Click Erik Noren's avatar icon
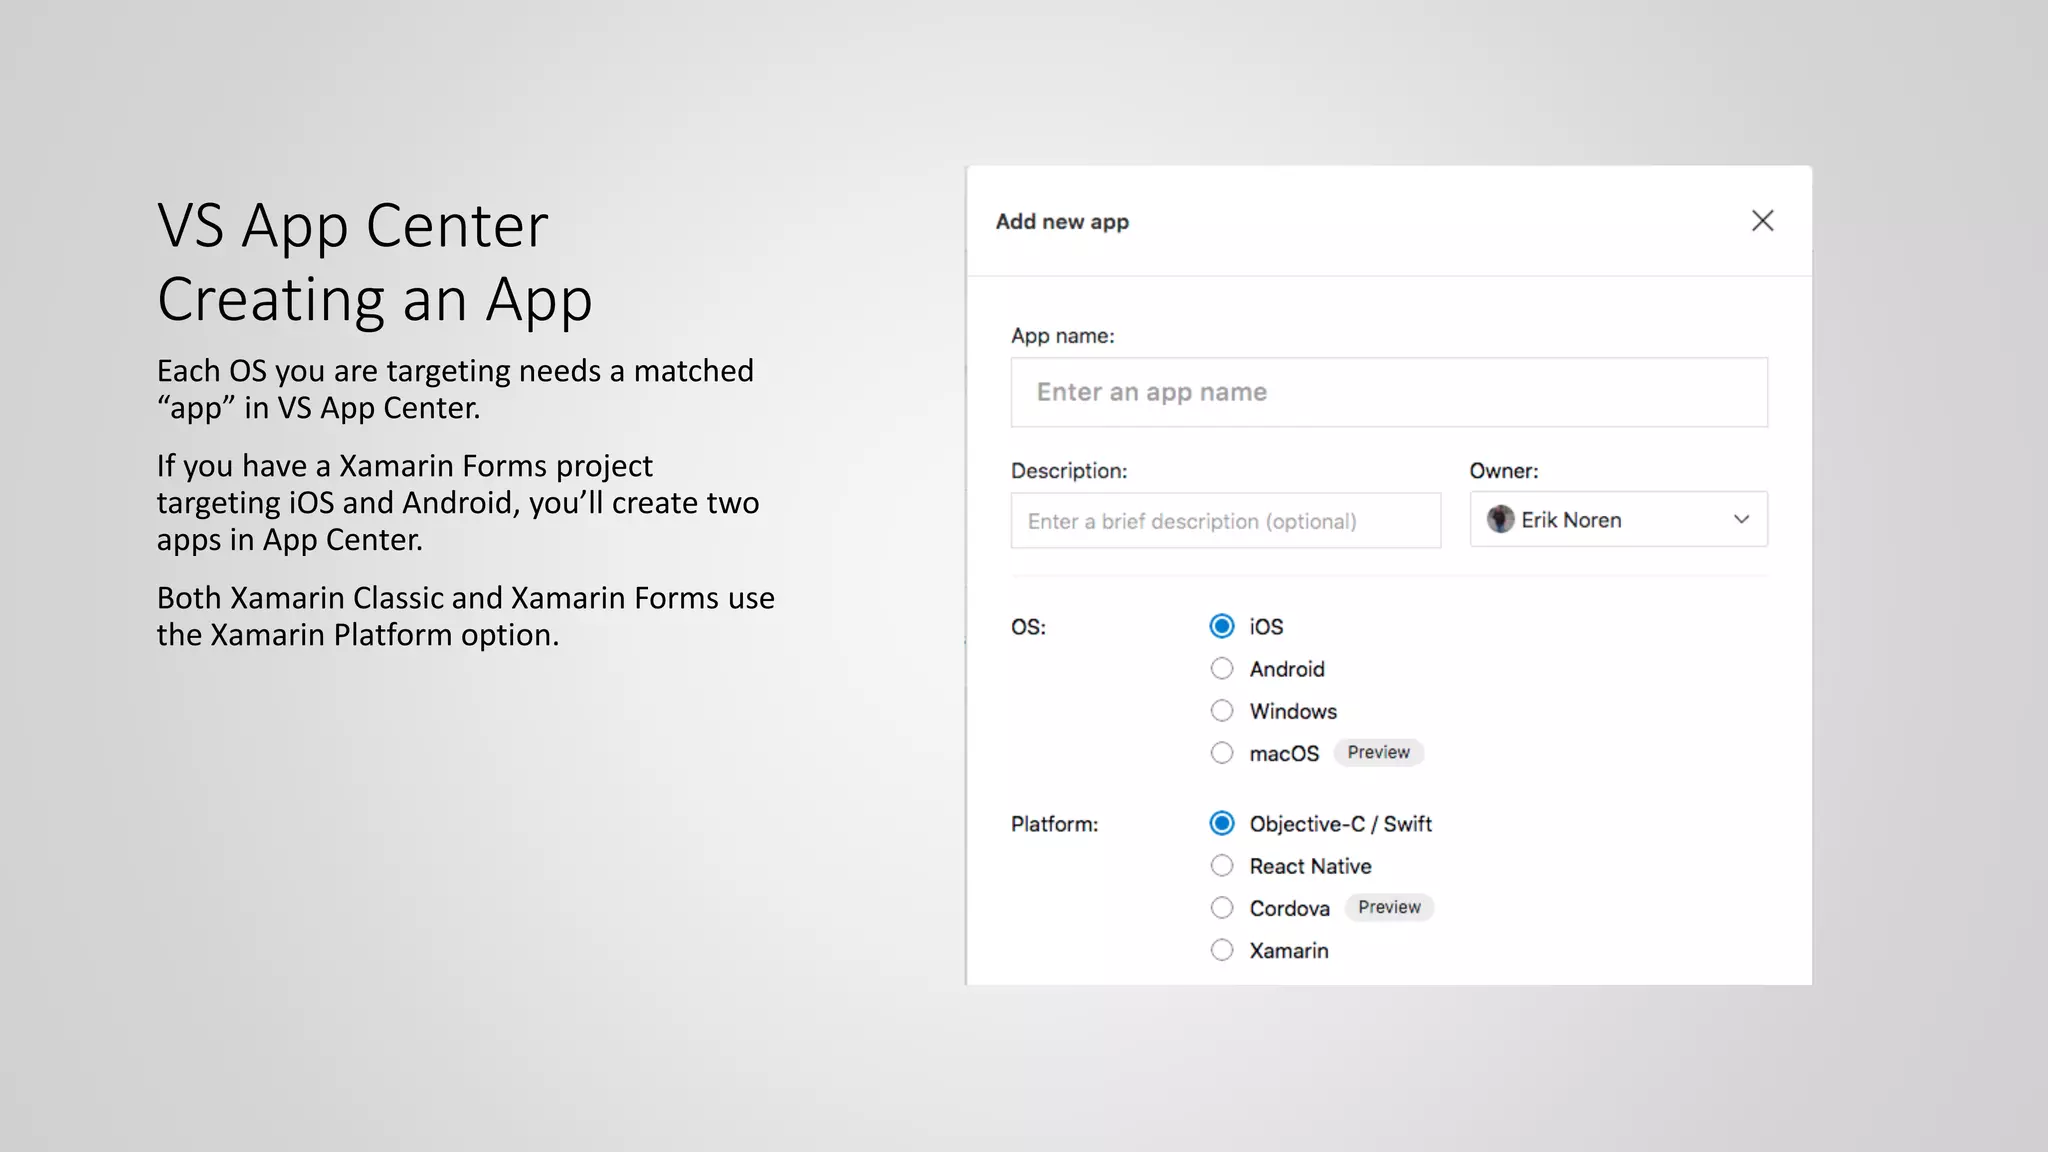This screenshot has width=2048, height=1152. tap(1500, 519)
